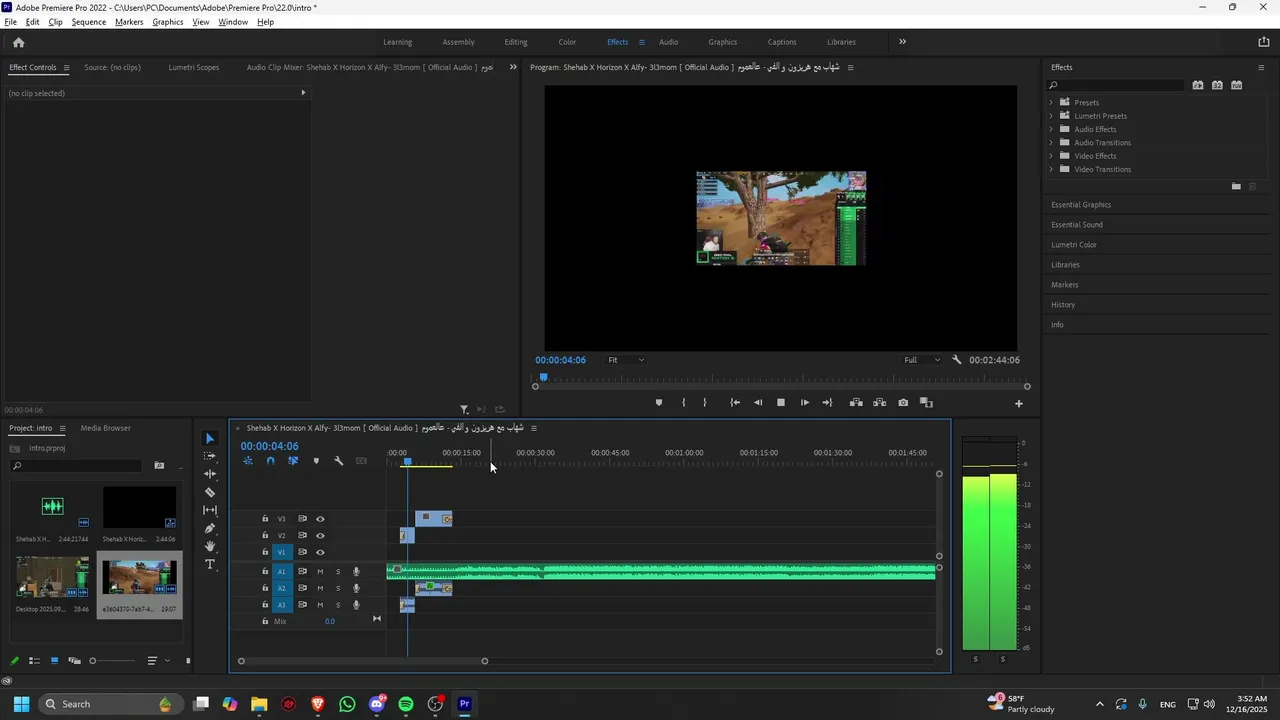Select the Pen tool
Image resolution: width=1280 pixels, height=720 pixels.
click(210, 528)
